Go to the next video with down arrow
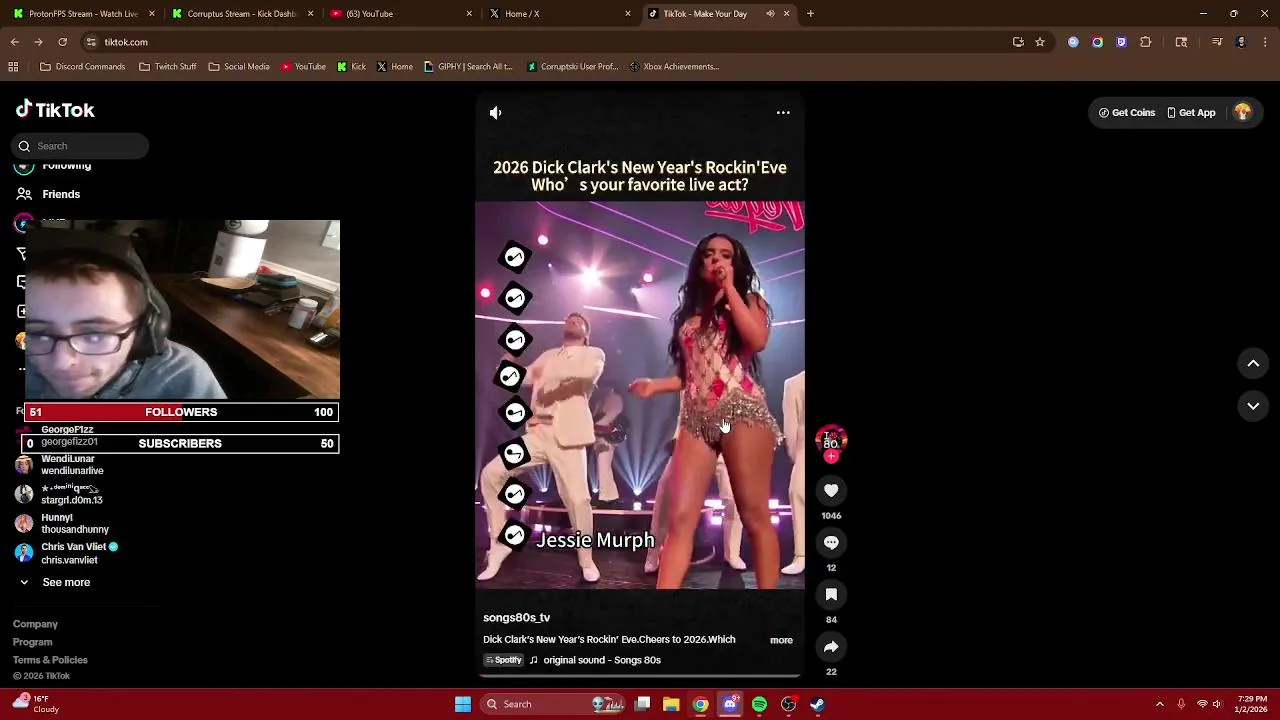The width and height of the screenshot is (1280, 720). click(x=1253, y=406)
